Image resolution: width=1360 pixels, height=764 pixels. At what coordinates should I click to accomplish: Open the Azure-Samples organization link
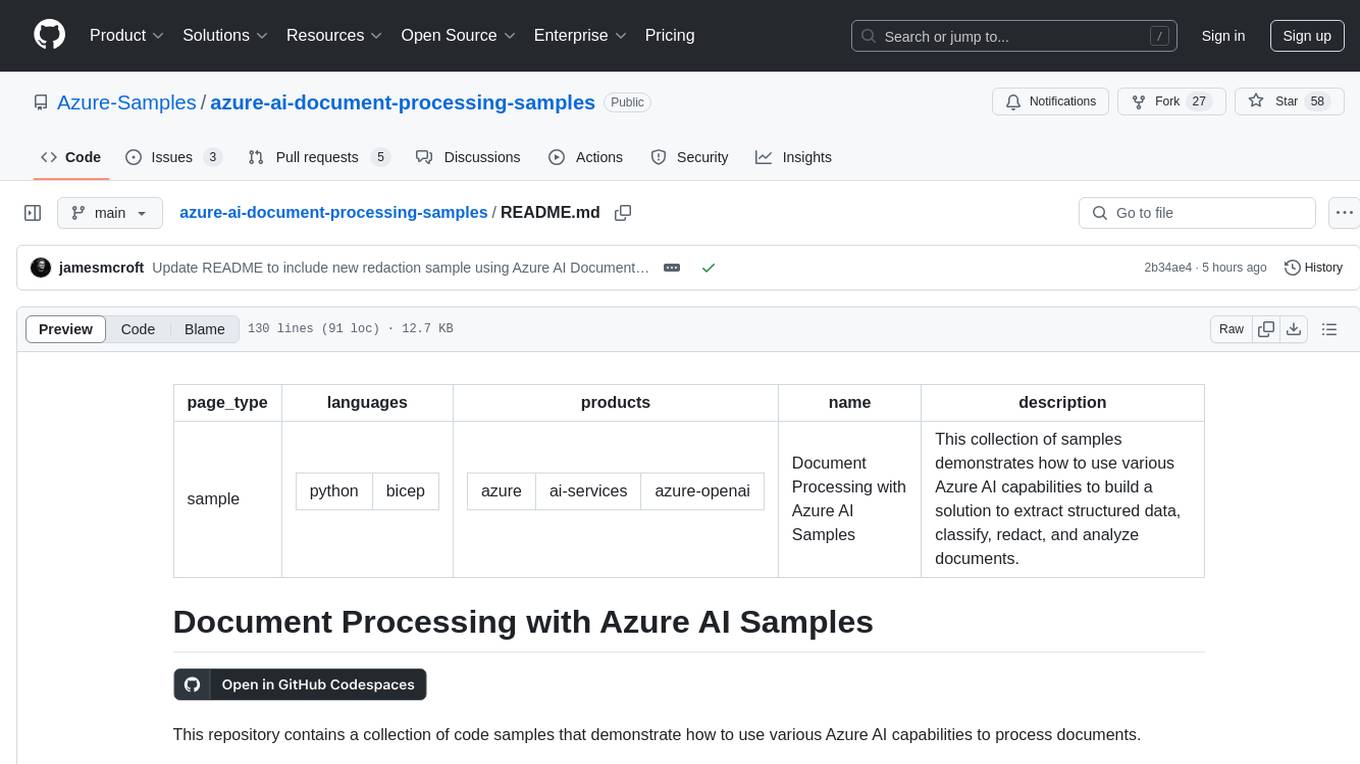[x=126, y=102]
